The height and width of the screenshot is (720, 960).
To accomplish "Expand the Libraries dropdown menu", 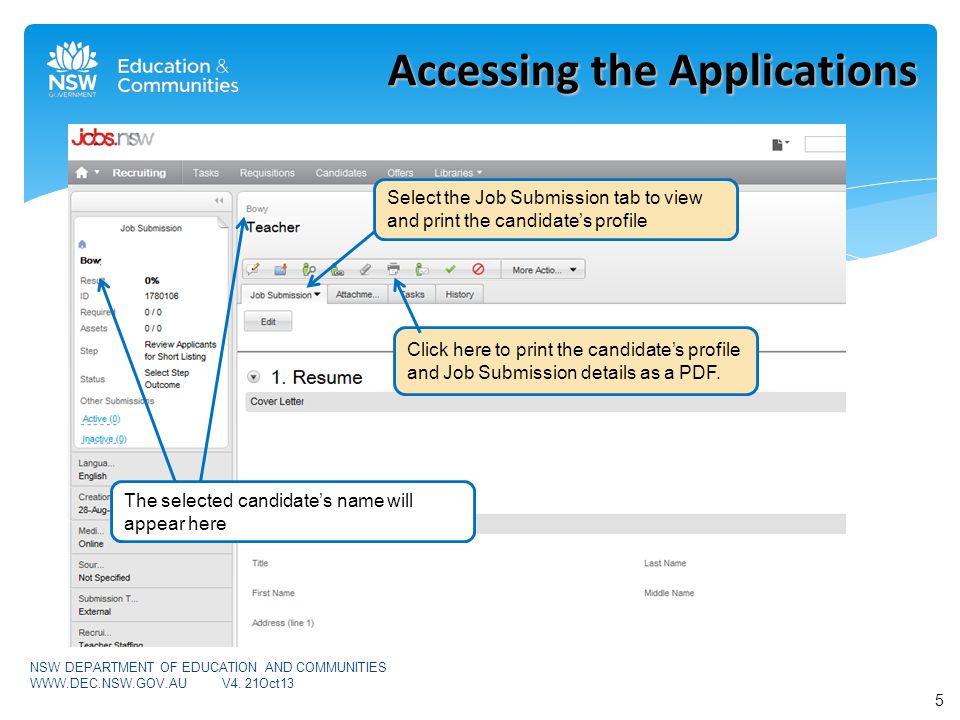I will [x=458, y=173].
